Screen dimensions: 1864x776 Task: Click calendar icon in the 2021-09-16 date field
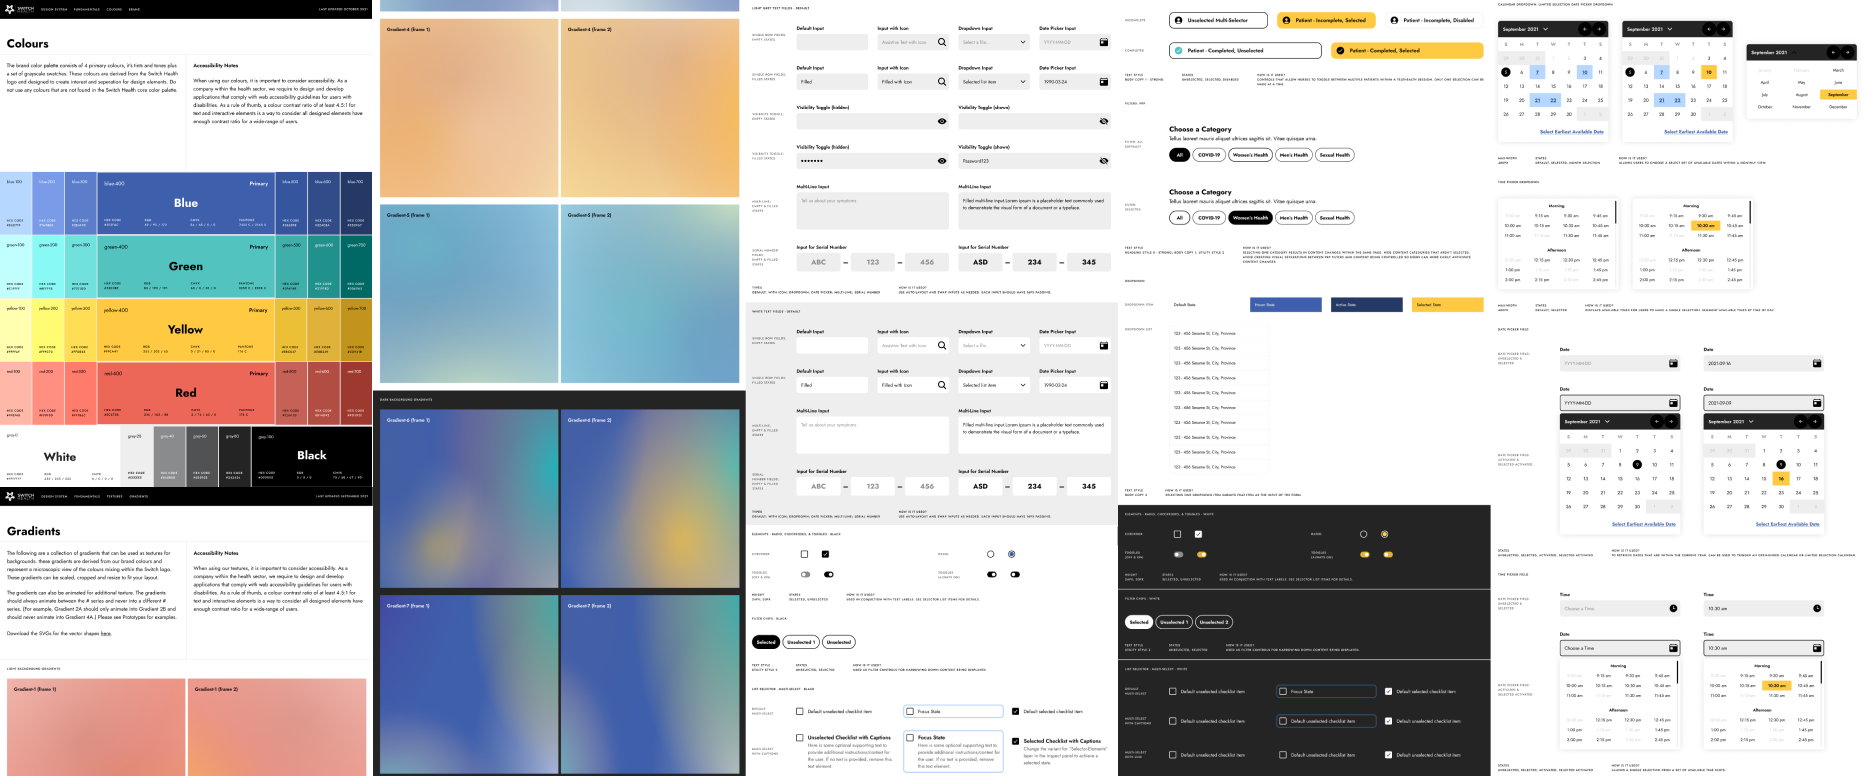[x=1817, y=363]
